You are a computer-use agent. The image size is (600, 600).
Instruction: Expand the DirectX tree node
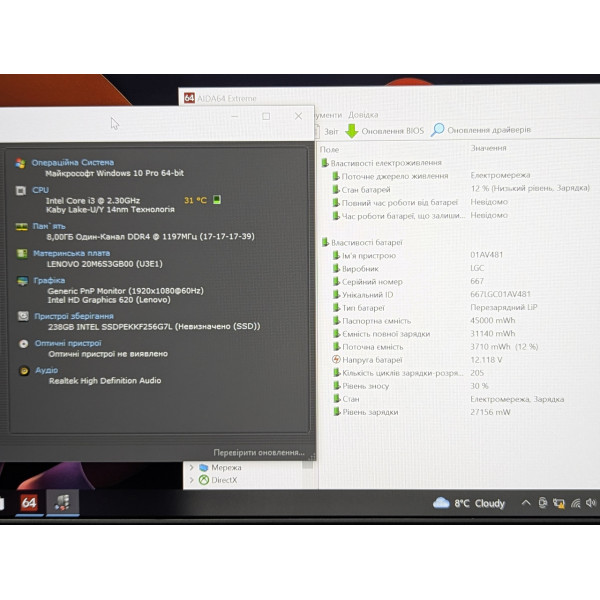click(191, 480)
